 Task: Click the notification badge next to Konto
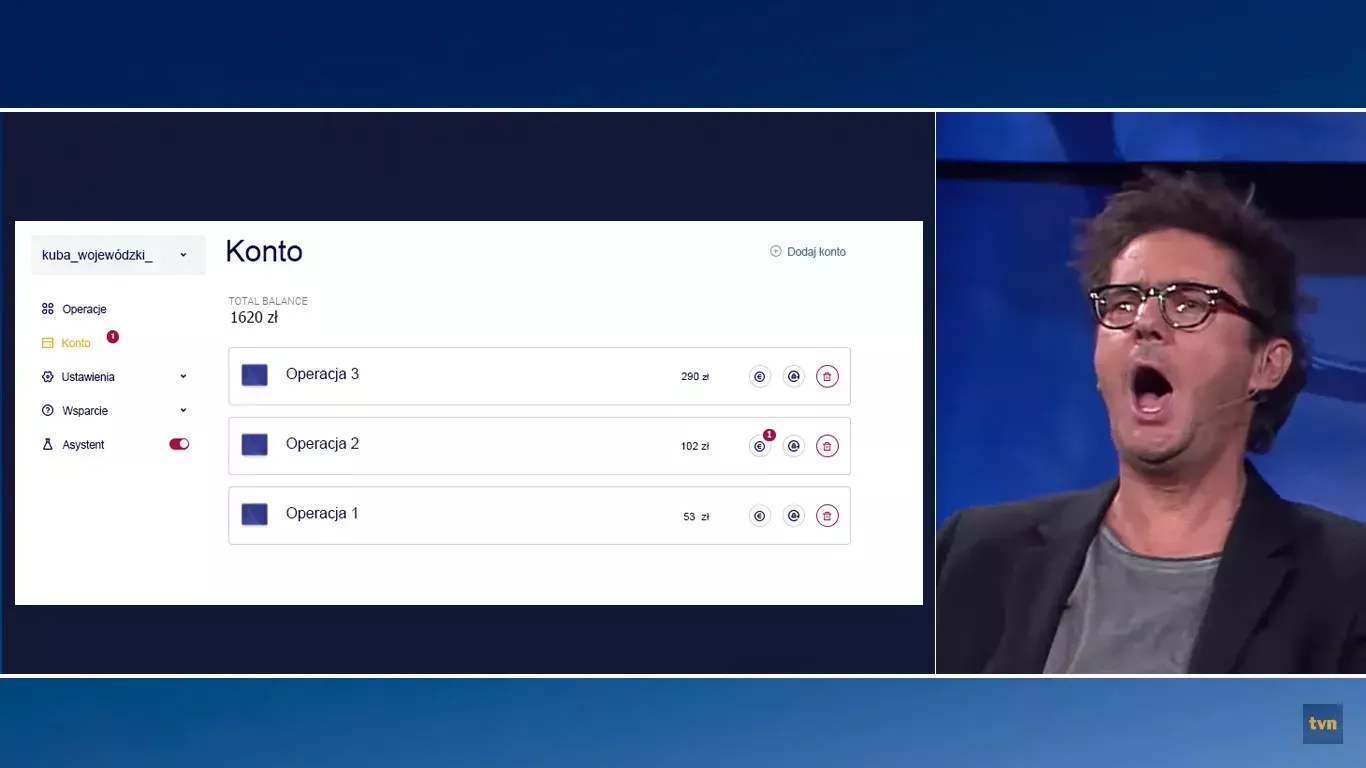coord(112,337)
